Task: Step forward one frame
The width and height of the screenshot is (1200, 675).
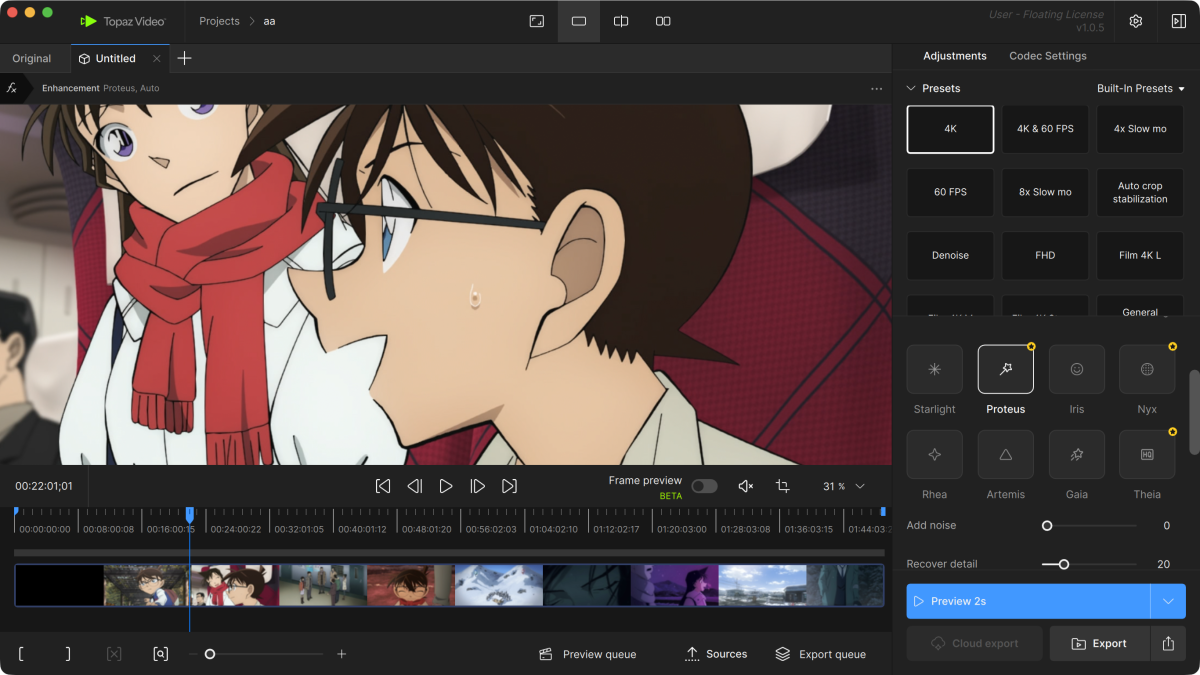Action: [477, 486]
